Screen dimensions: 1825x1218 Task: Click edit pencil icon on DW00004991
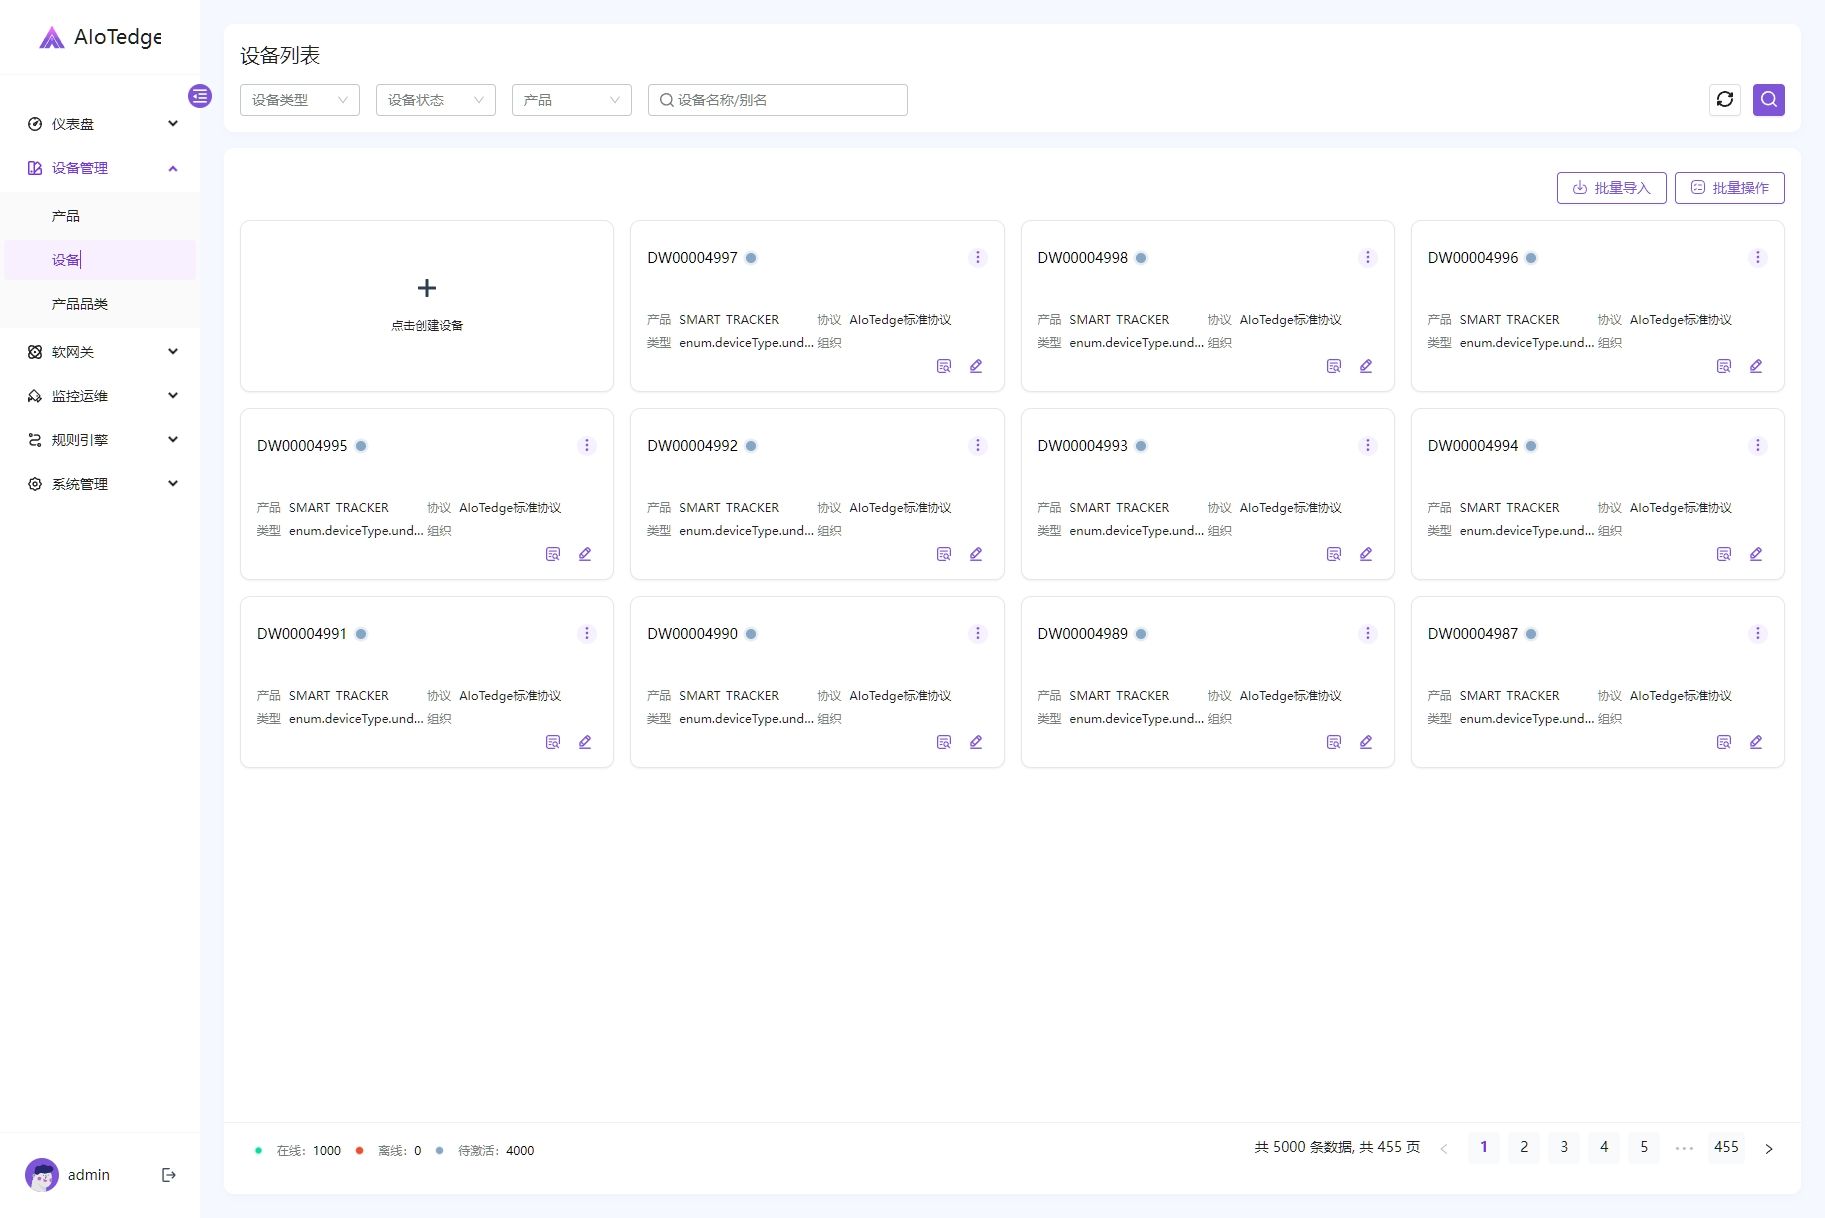pos(585,742)
